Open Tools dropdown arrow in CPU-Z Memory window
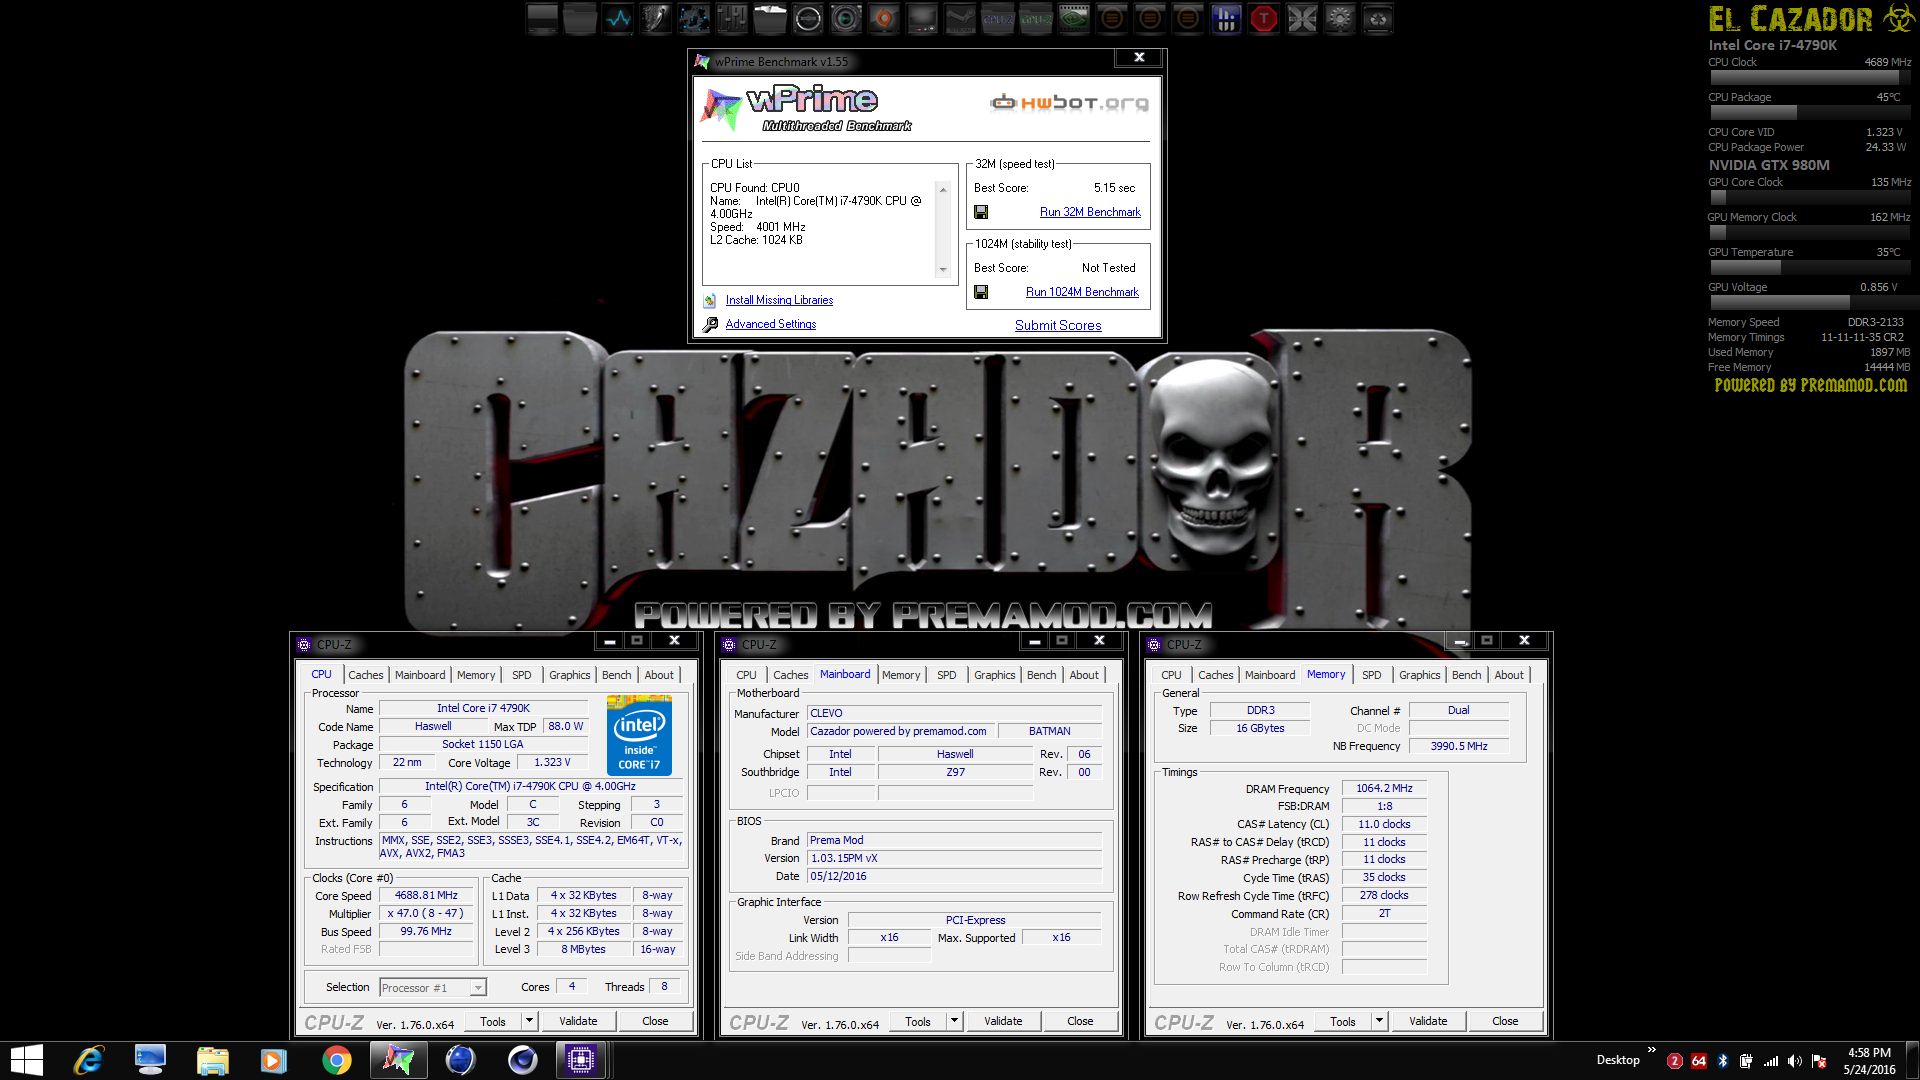This screenshot has width=1920, height=1080. [x=1379, y=1021]
